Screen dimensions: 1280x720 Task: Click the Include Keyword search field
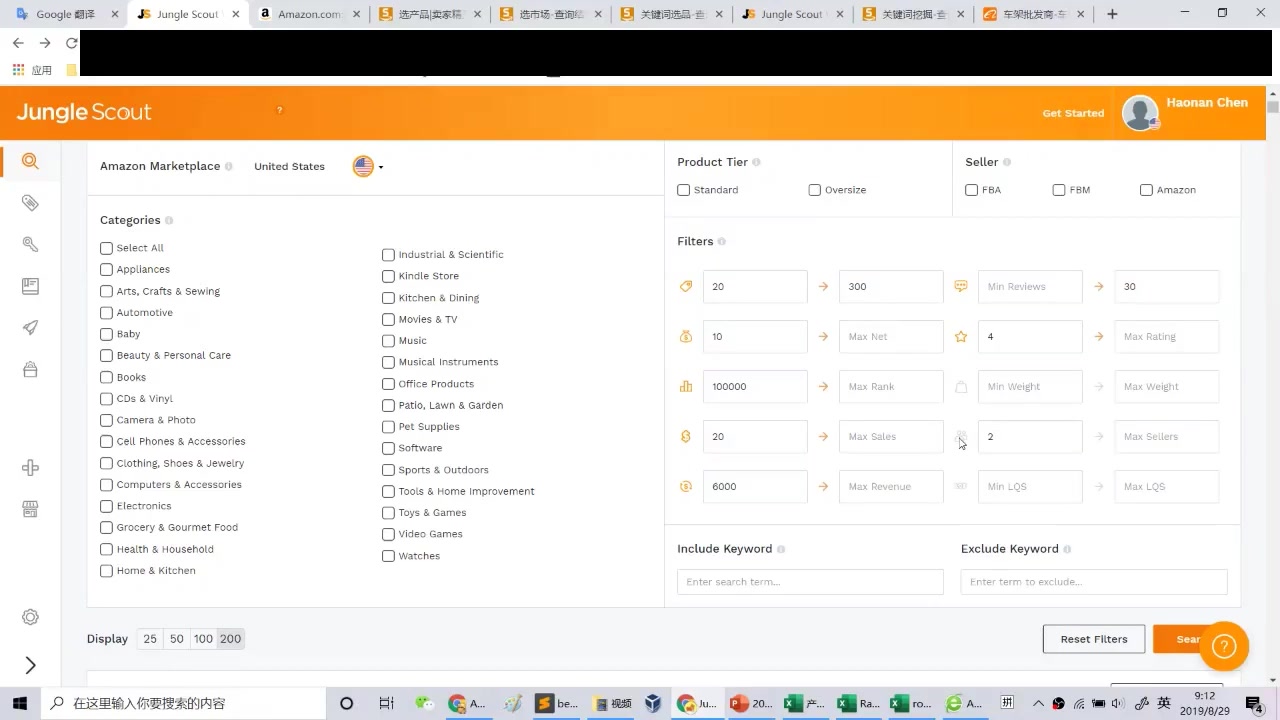click(x=810, y=582)
